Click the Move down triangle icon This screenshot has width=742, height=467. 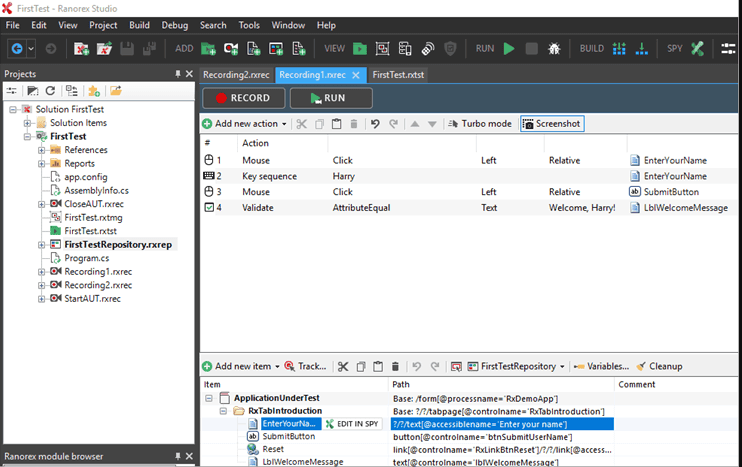pyautogui.click(x=432, y=124)
